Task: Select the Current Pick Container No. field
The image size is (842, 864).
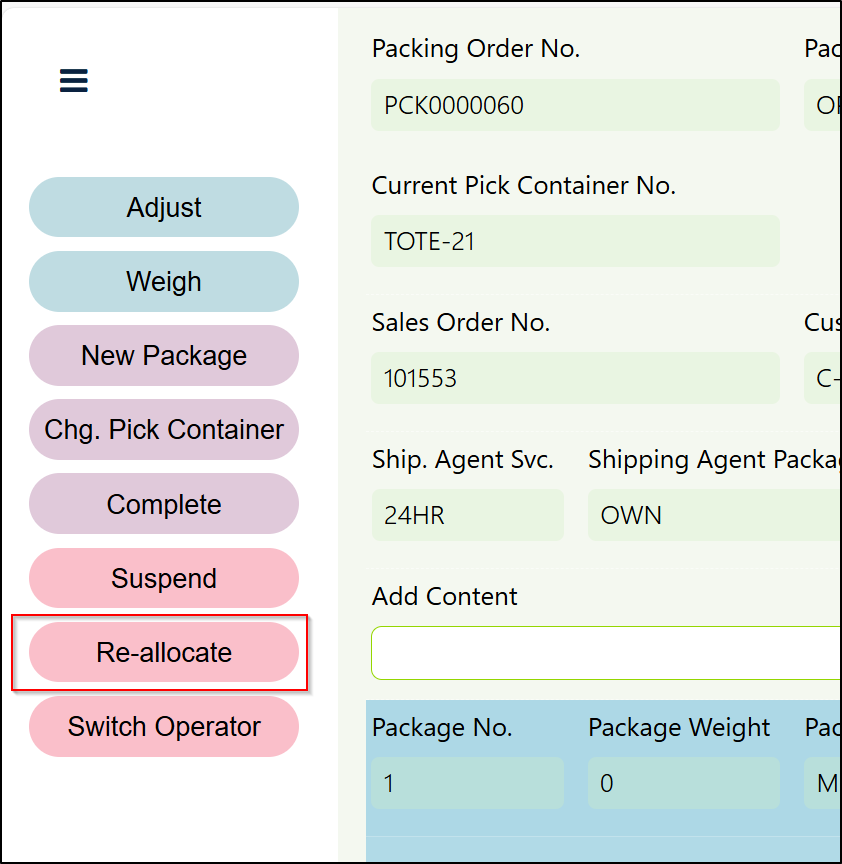Action: click(x=575, y=241)
